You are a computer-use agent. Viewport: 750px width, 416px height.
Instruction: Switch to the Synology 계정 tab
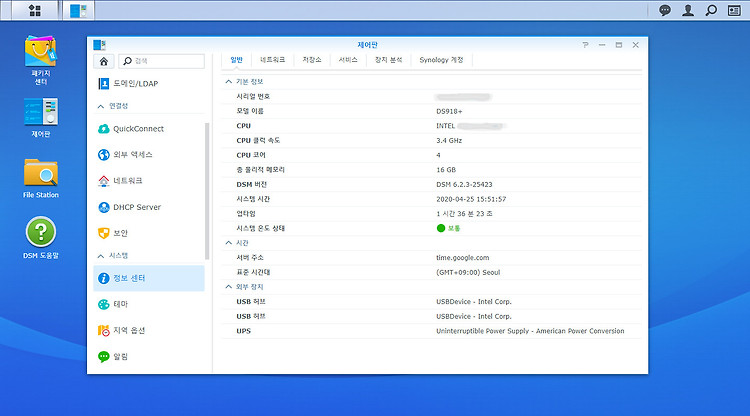point(441,60)
